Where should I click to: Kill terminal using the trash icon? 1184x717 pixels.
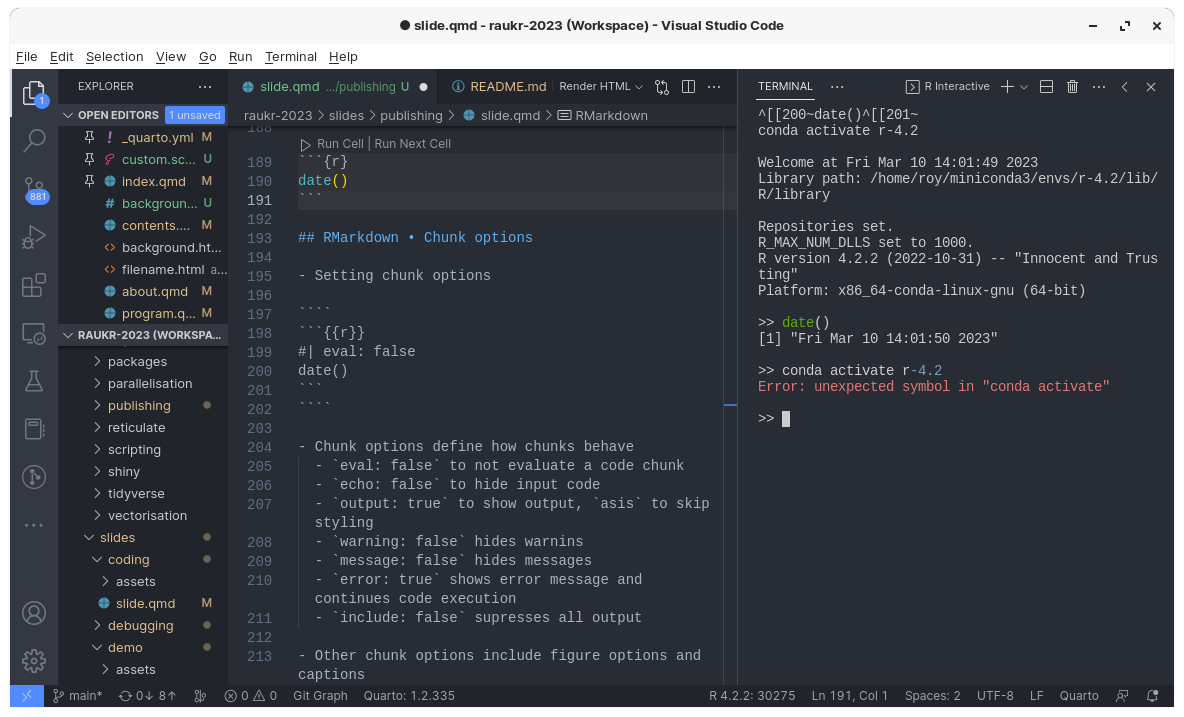pyautogui.click(x=1072, y=87)
